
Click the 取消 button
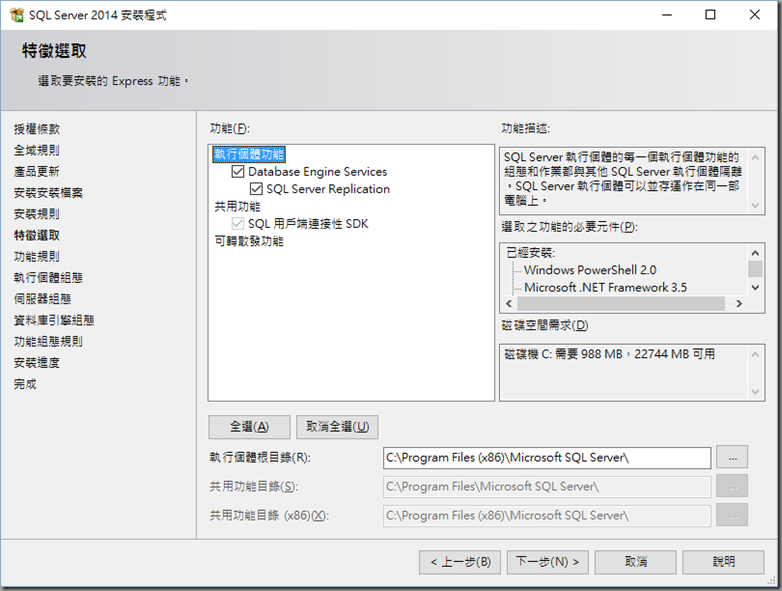[635, 562]
